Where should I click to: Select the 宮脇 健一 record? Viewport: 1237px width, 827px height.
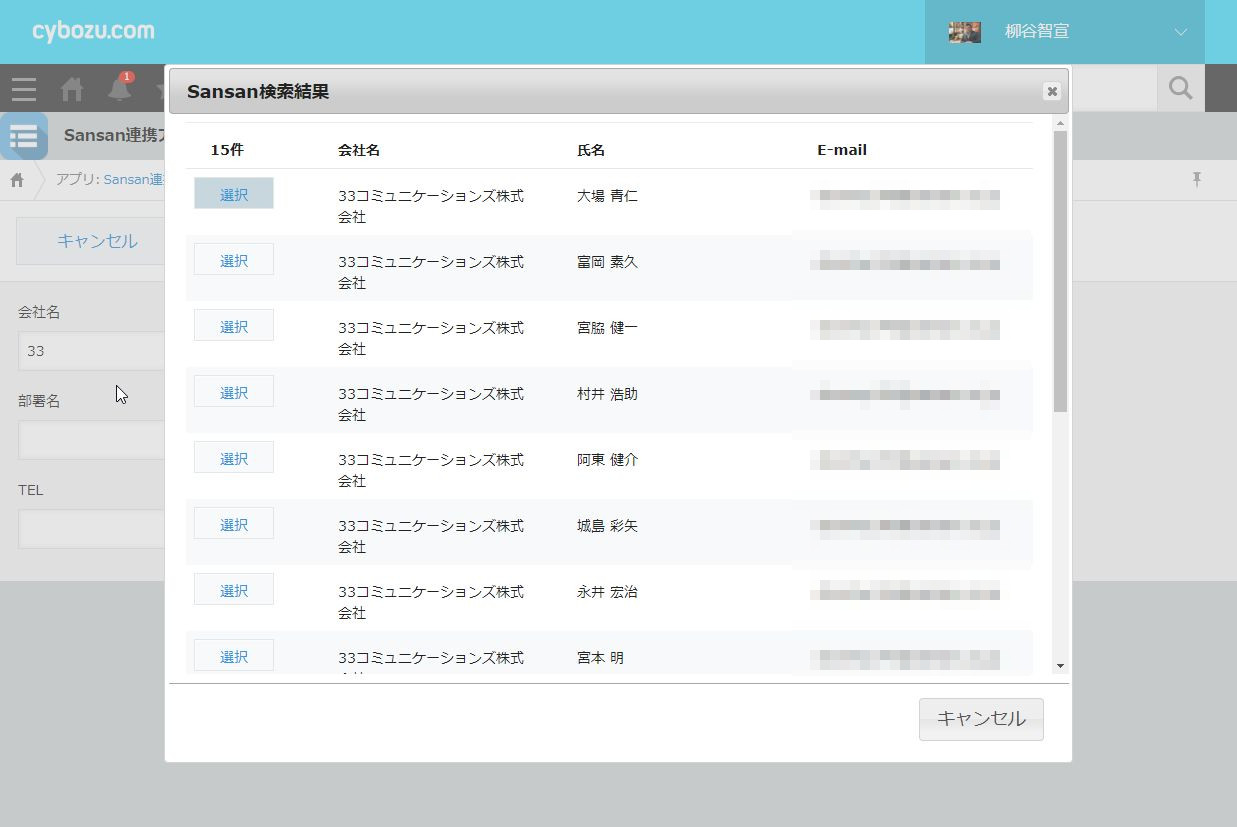point(234,326)
